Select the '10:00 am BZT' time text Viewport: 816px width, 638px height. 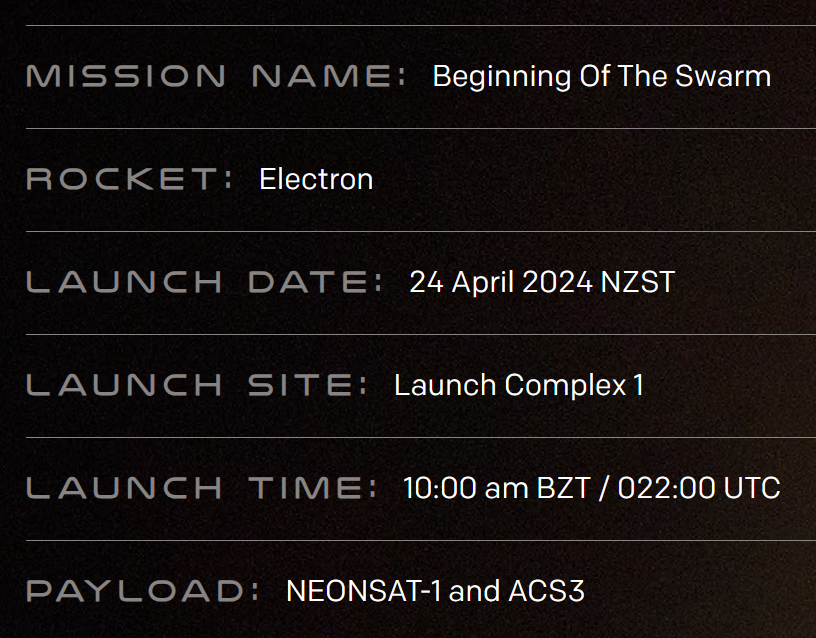click(496, 488)
